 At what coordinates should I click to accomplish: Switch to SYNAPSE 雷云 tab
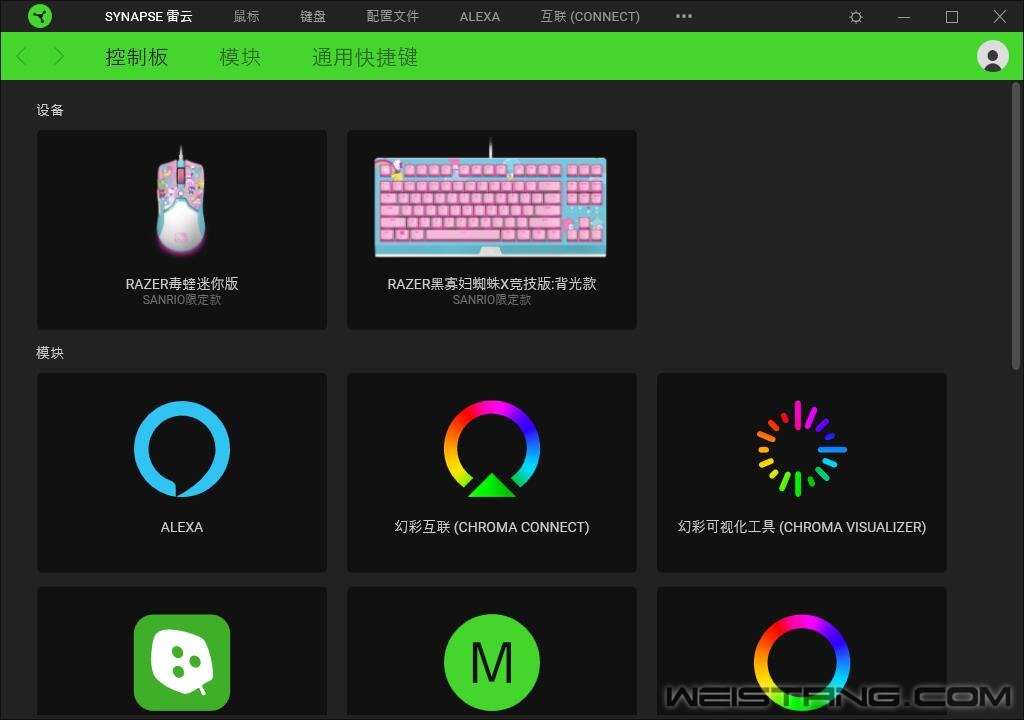pyautogui.click(x=148, y=16)
